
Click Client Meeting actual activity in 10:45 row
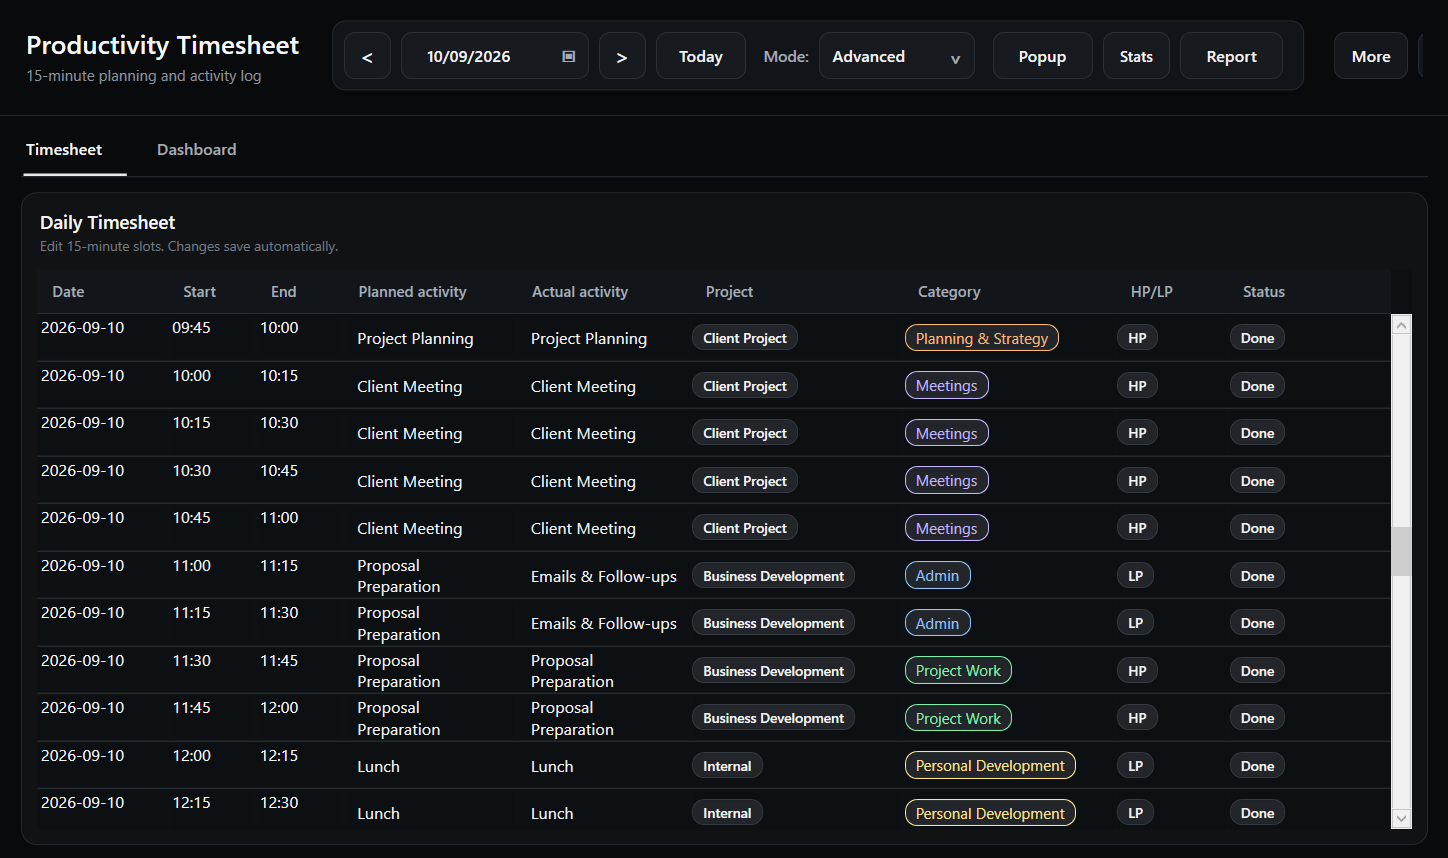(583, 529)
